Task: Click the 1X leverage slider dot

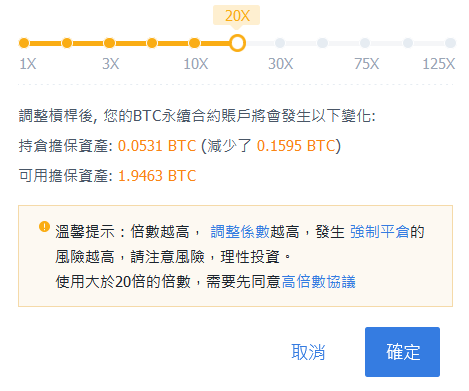Action: [x=24, y=43]
